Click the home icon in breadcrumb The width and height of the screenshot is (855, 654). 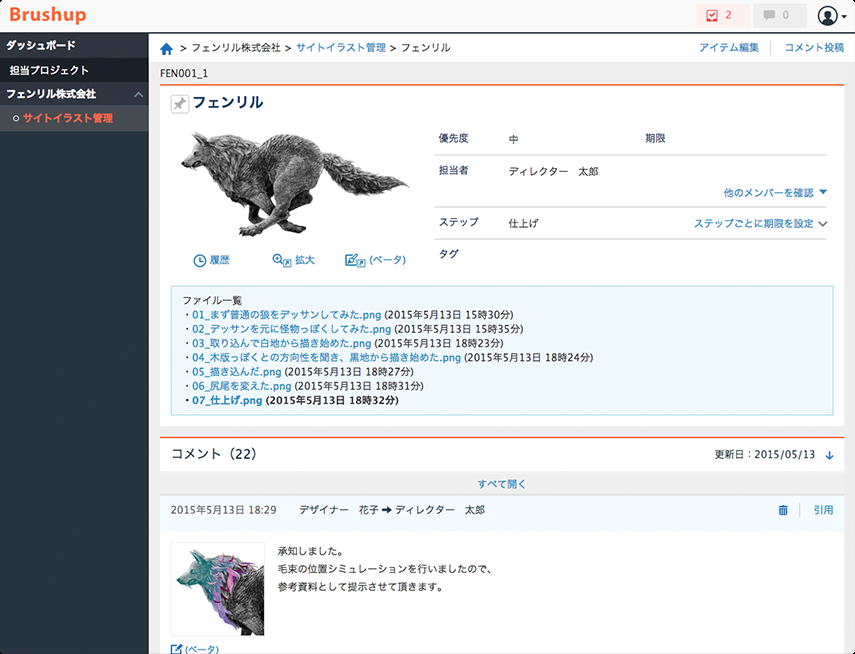coord(166,49)
